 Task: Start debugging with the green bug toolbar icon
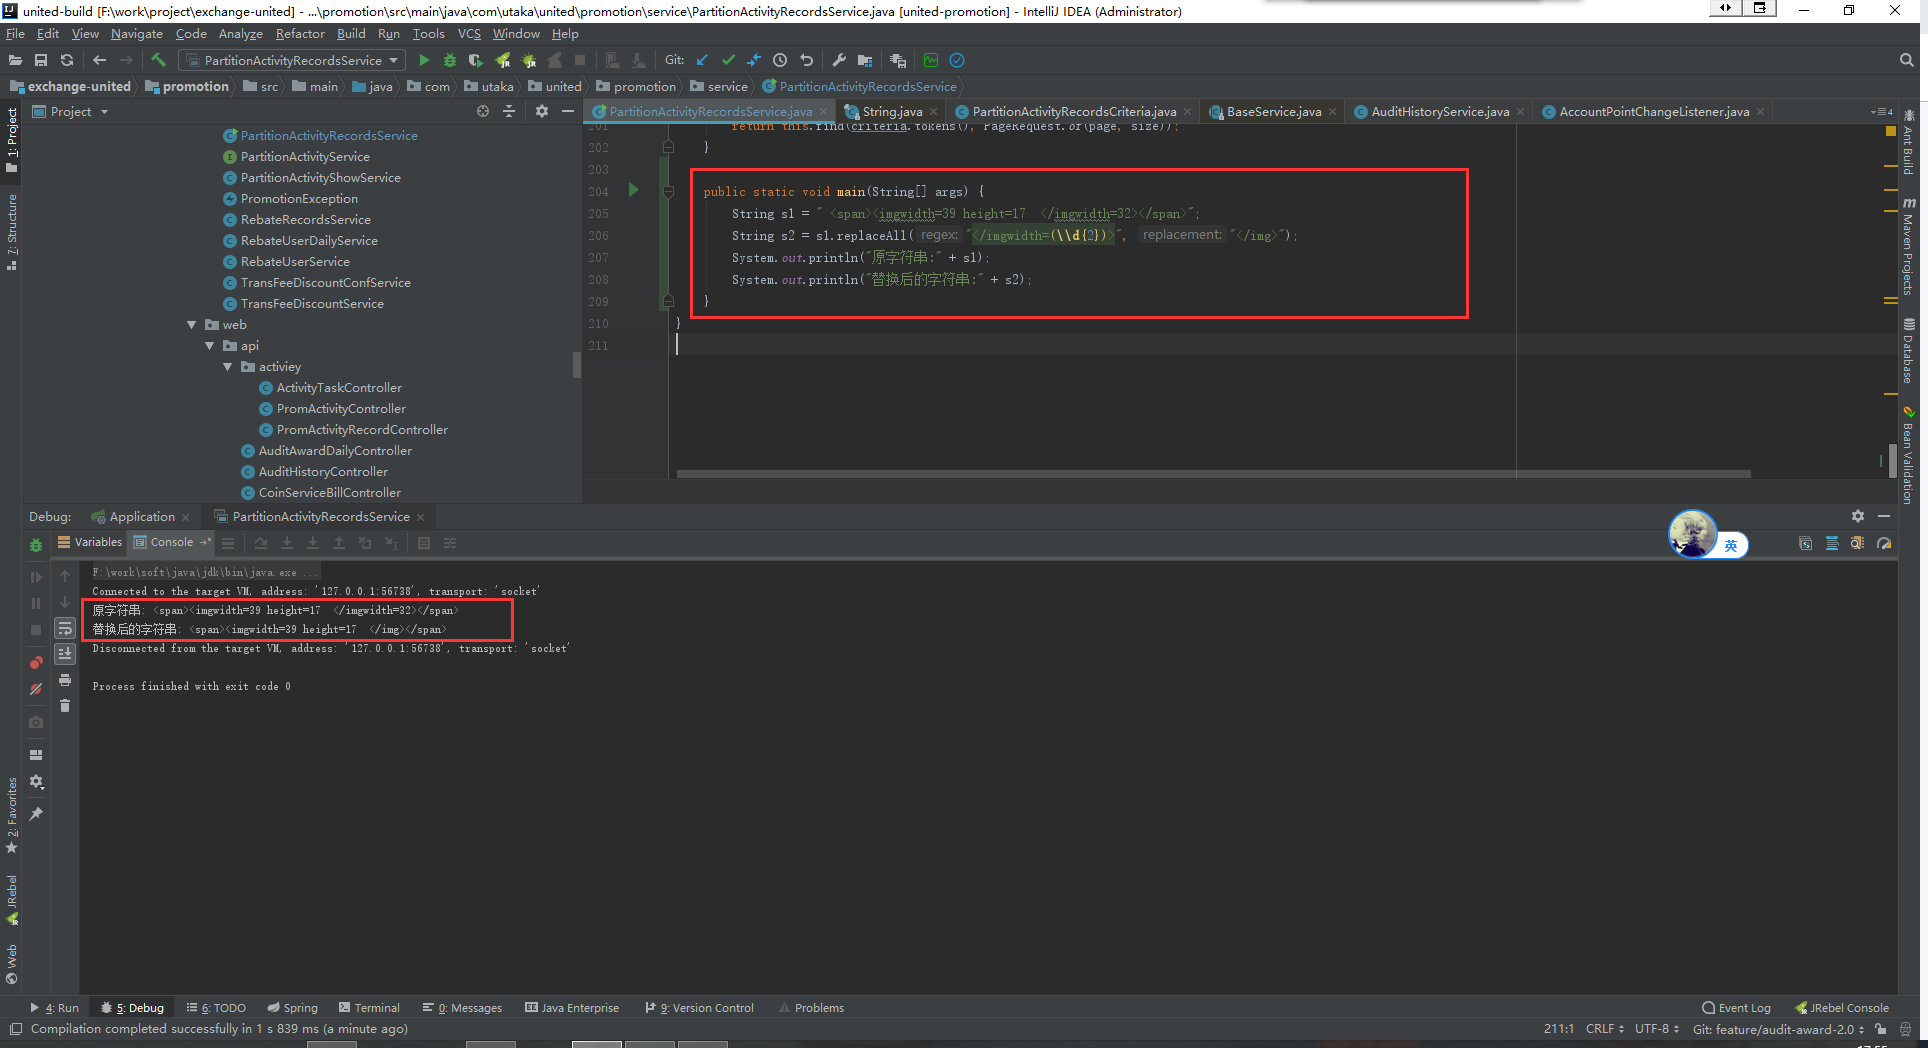point(450,60)
